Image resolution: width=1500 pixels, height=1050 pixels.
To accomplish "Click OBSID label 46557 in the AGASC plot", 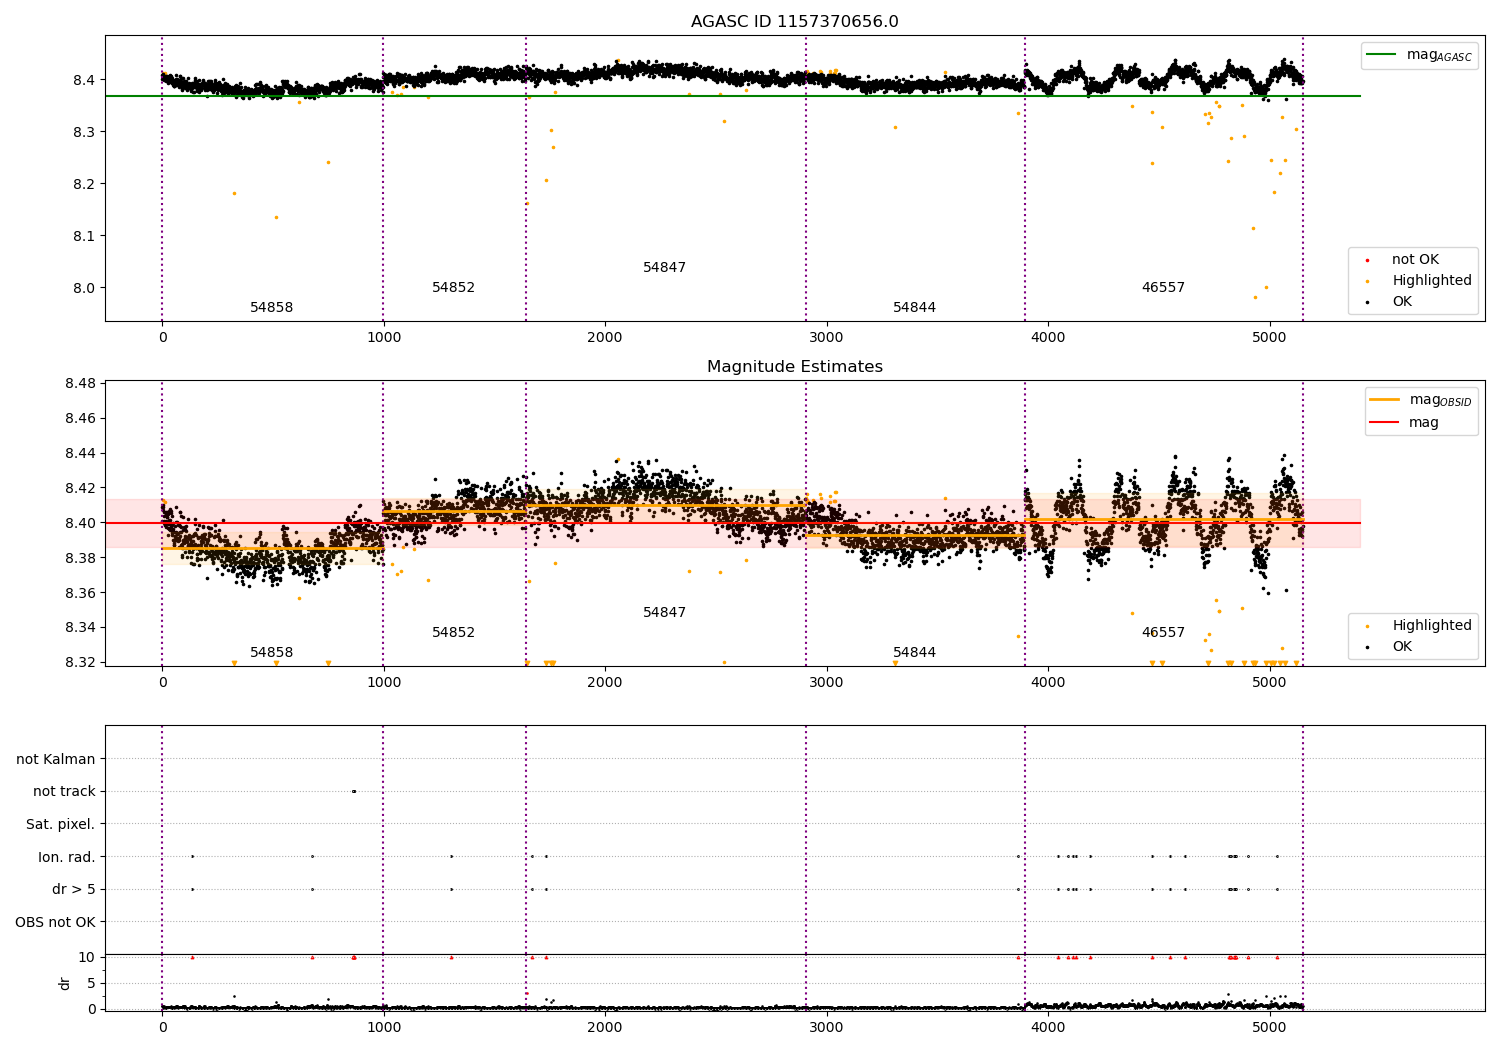I will [x=1163, y=288].
